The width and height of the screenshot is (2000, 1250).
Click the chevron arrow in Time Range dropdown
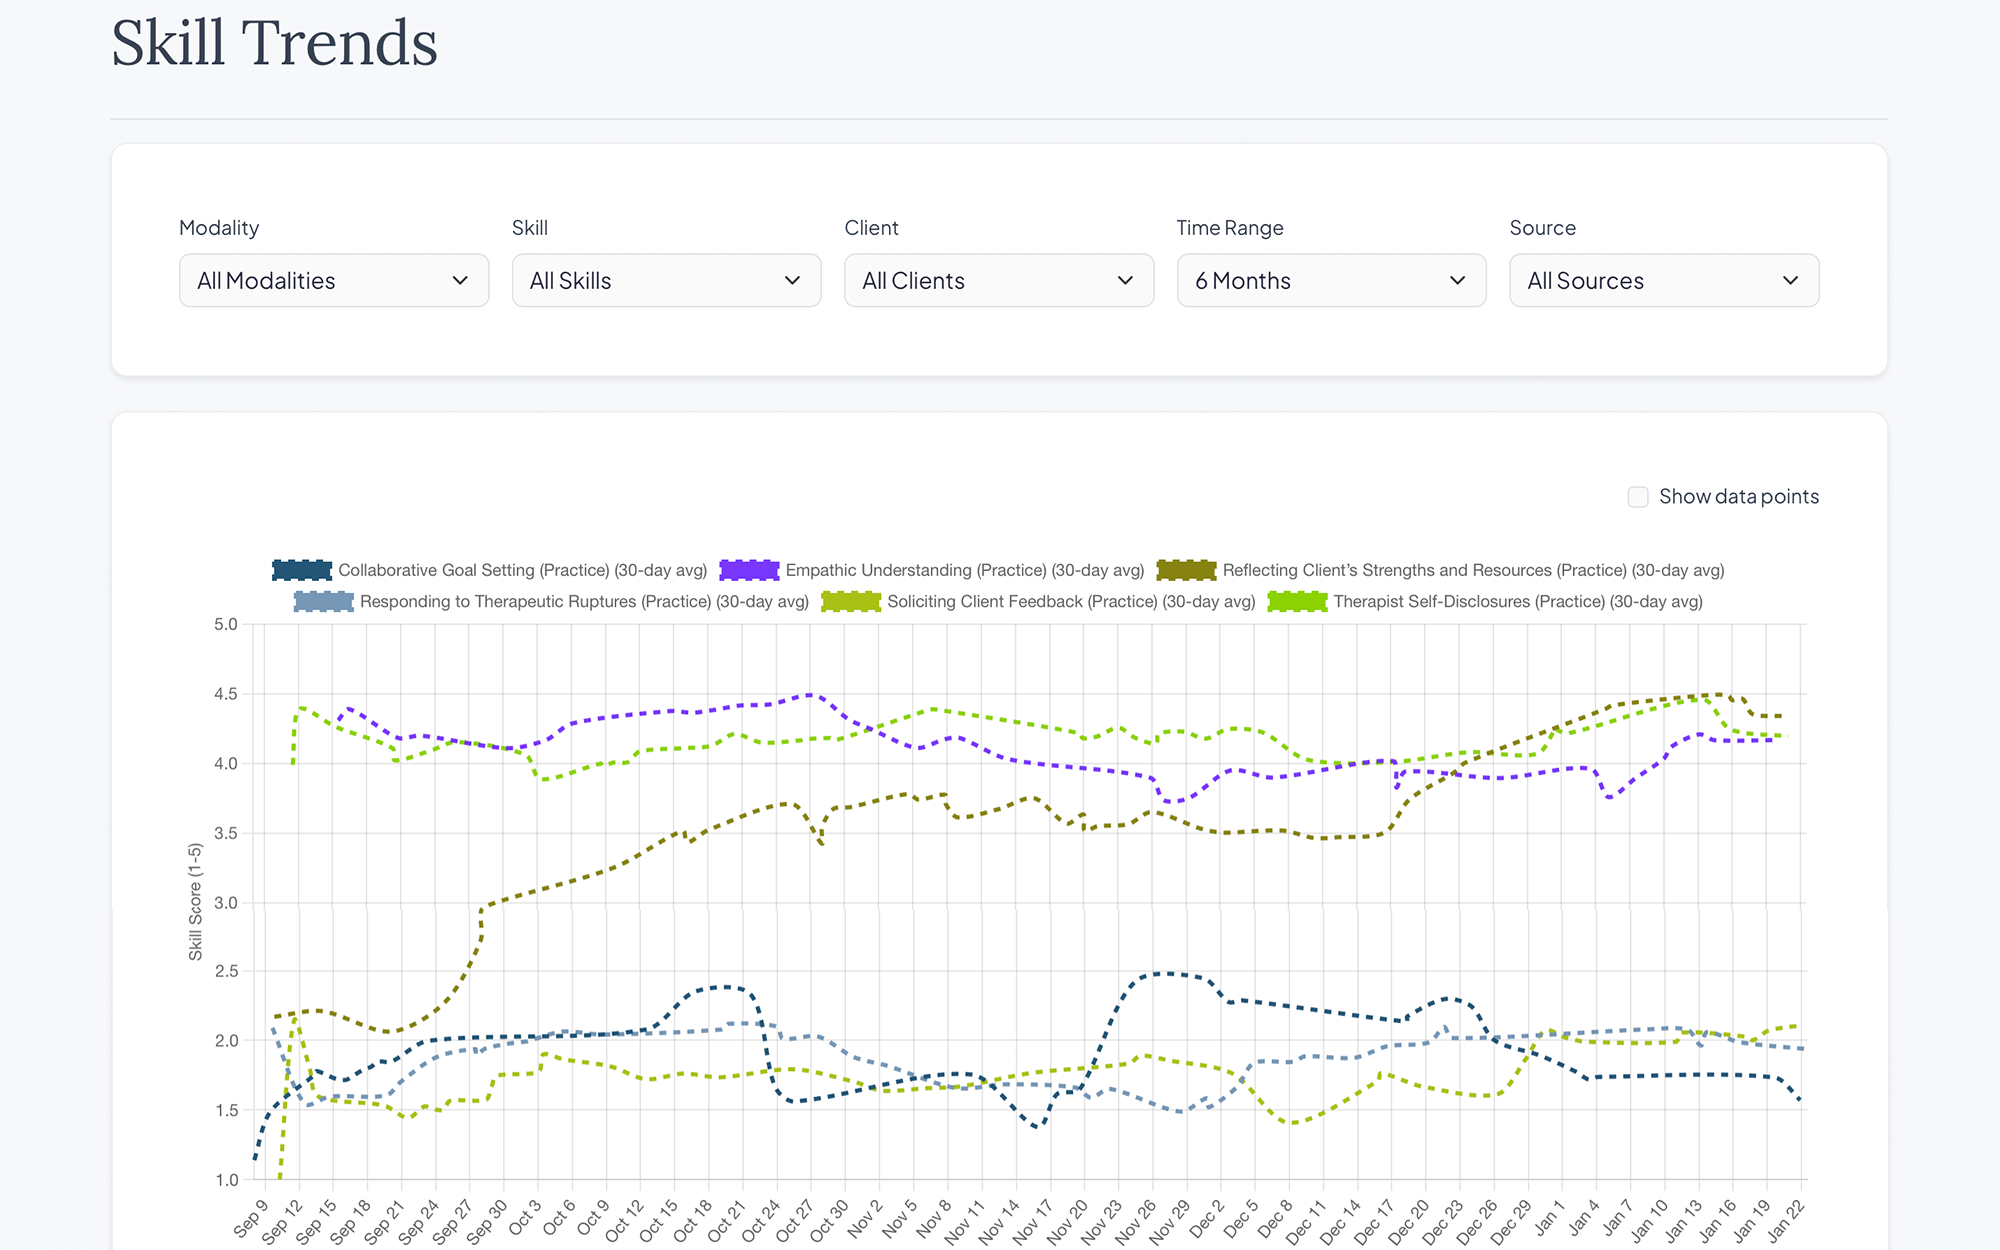(x=1458, y=281)
